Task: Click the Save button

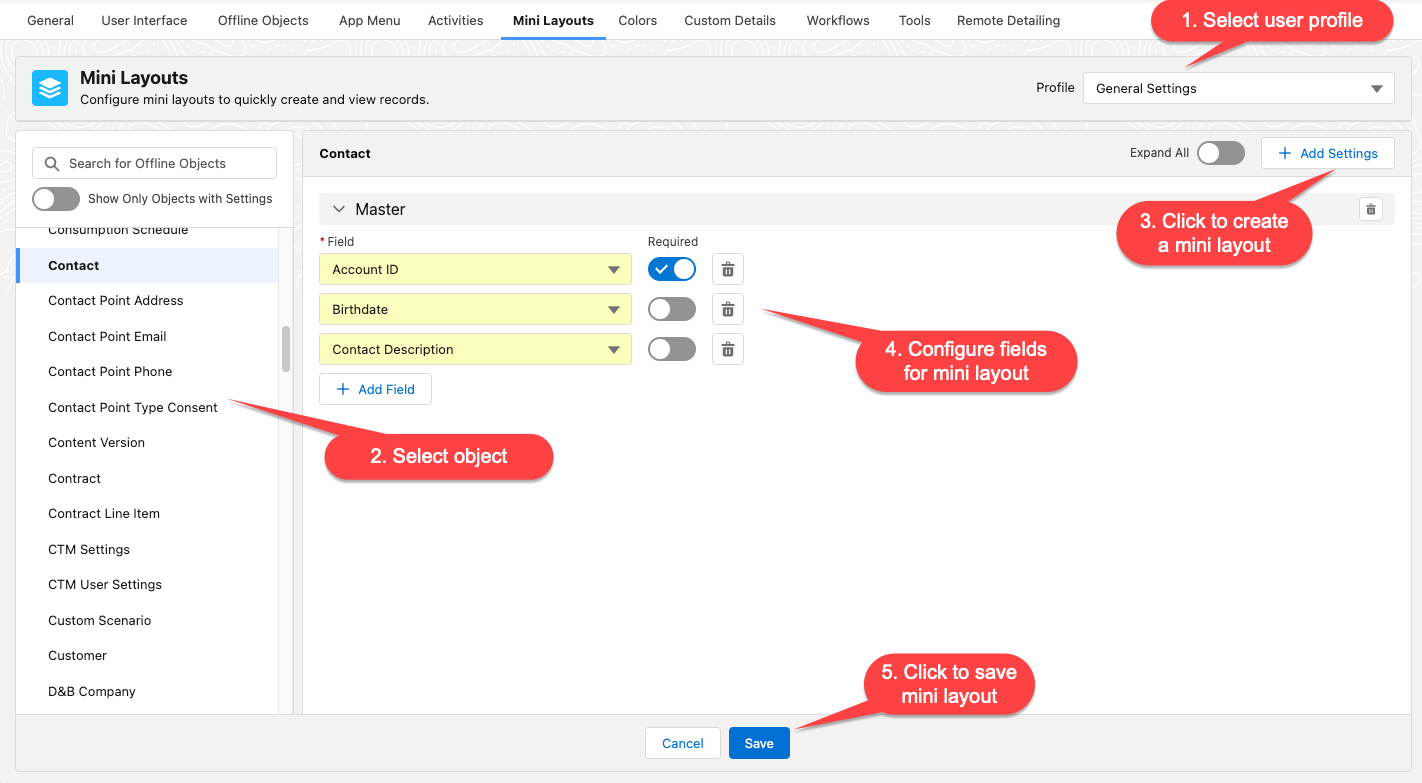Action: [758, 743]
